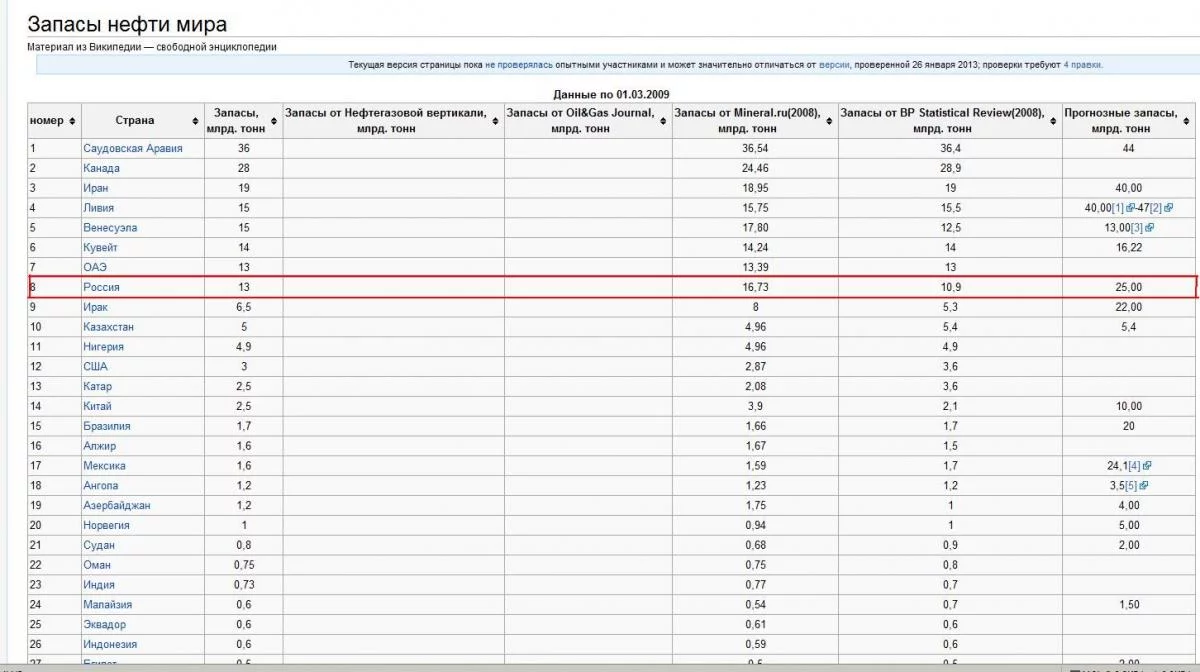1200x672 pixels.
Task: Select Кувейт forecast value 16,22
Action: pos(1128,248)
